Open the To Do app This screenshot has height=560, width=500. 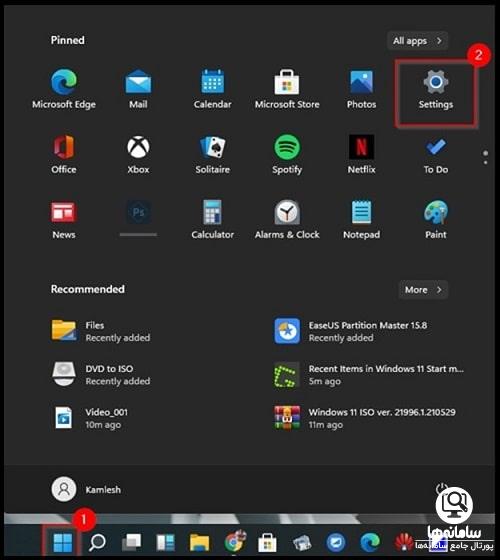coord(436,154)
